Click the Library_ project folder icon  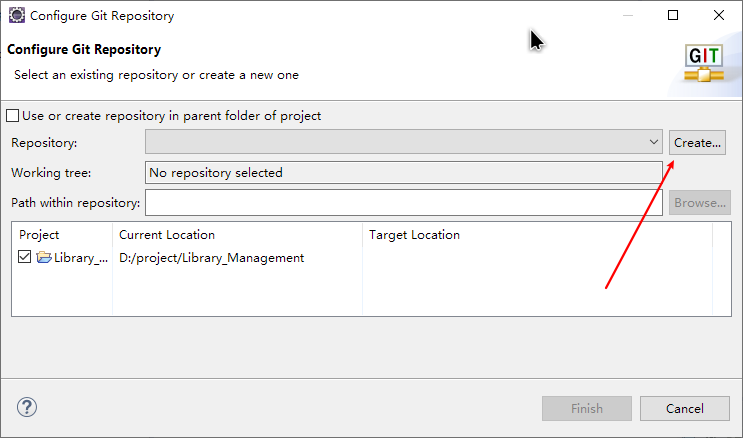click(44, 257)
